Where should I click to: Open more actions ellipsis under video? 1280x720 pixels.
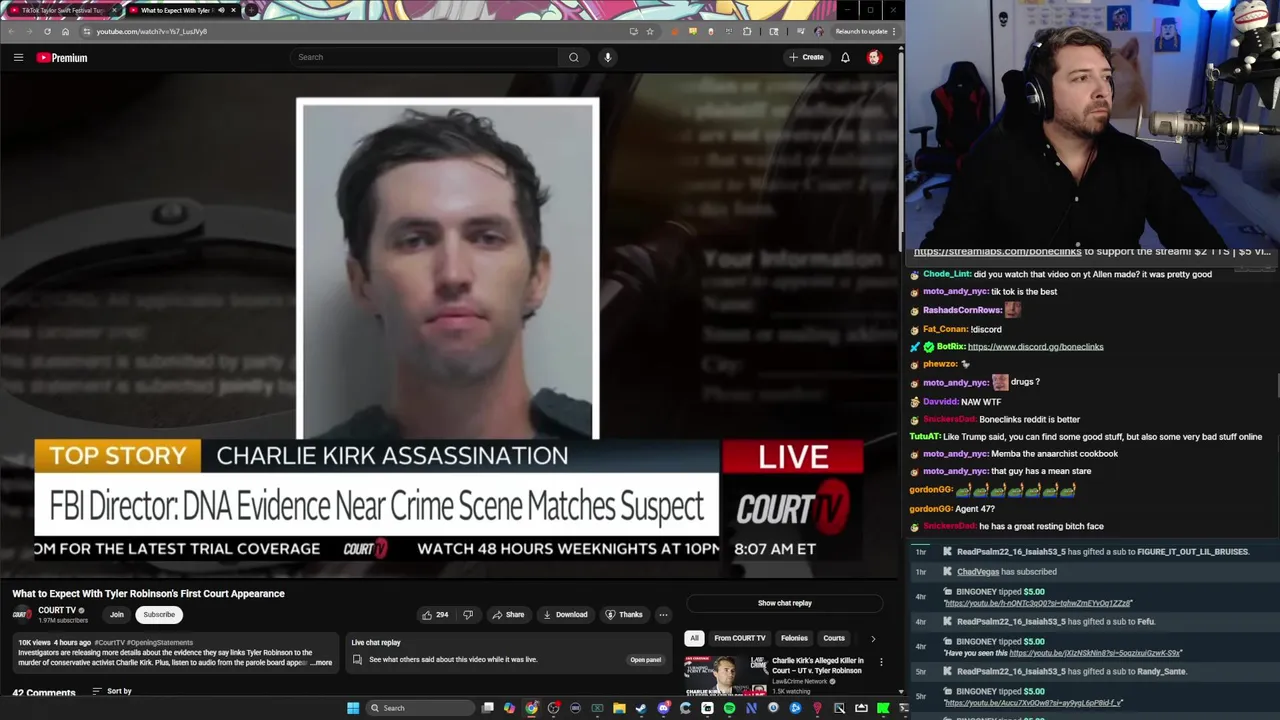pyautogui.click(x=663, y=615)
